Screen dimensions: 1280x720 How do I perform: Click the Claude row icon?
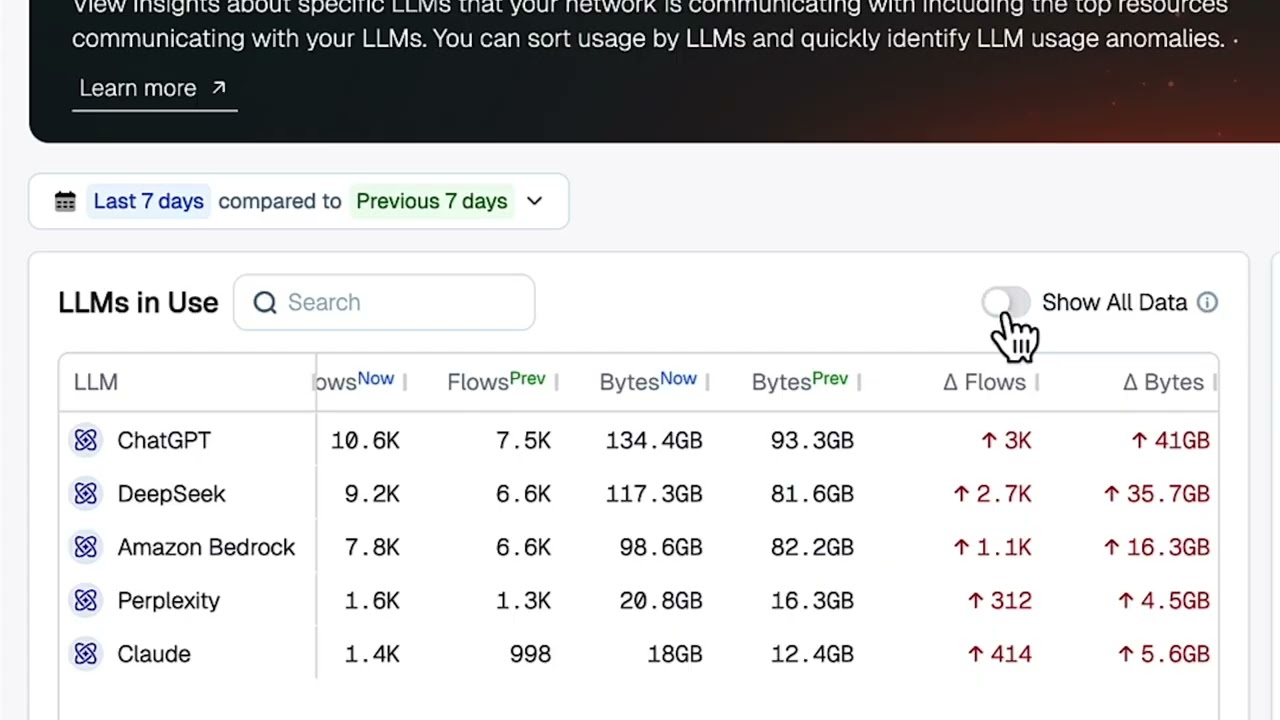coord(86,654)
